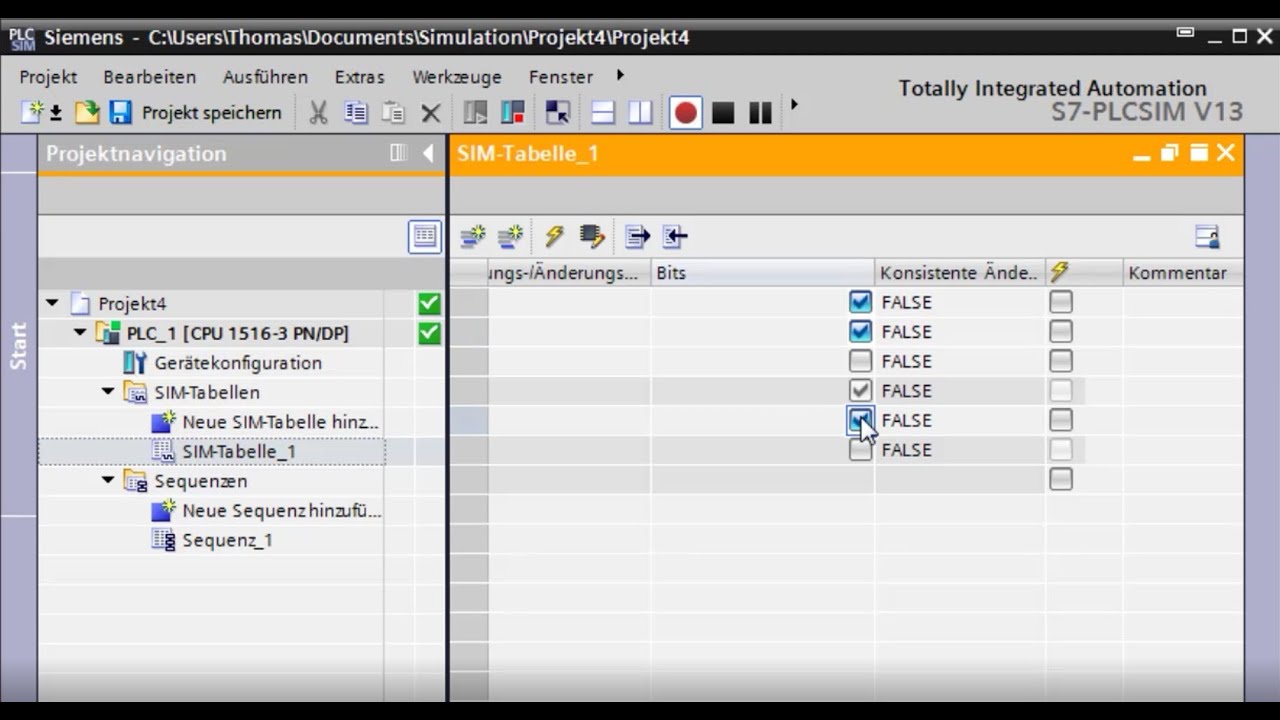
Task: Click the blue floppy disk save icon
Action: (x=121, y=112)
